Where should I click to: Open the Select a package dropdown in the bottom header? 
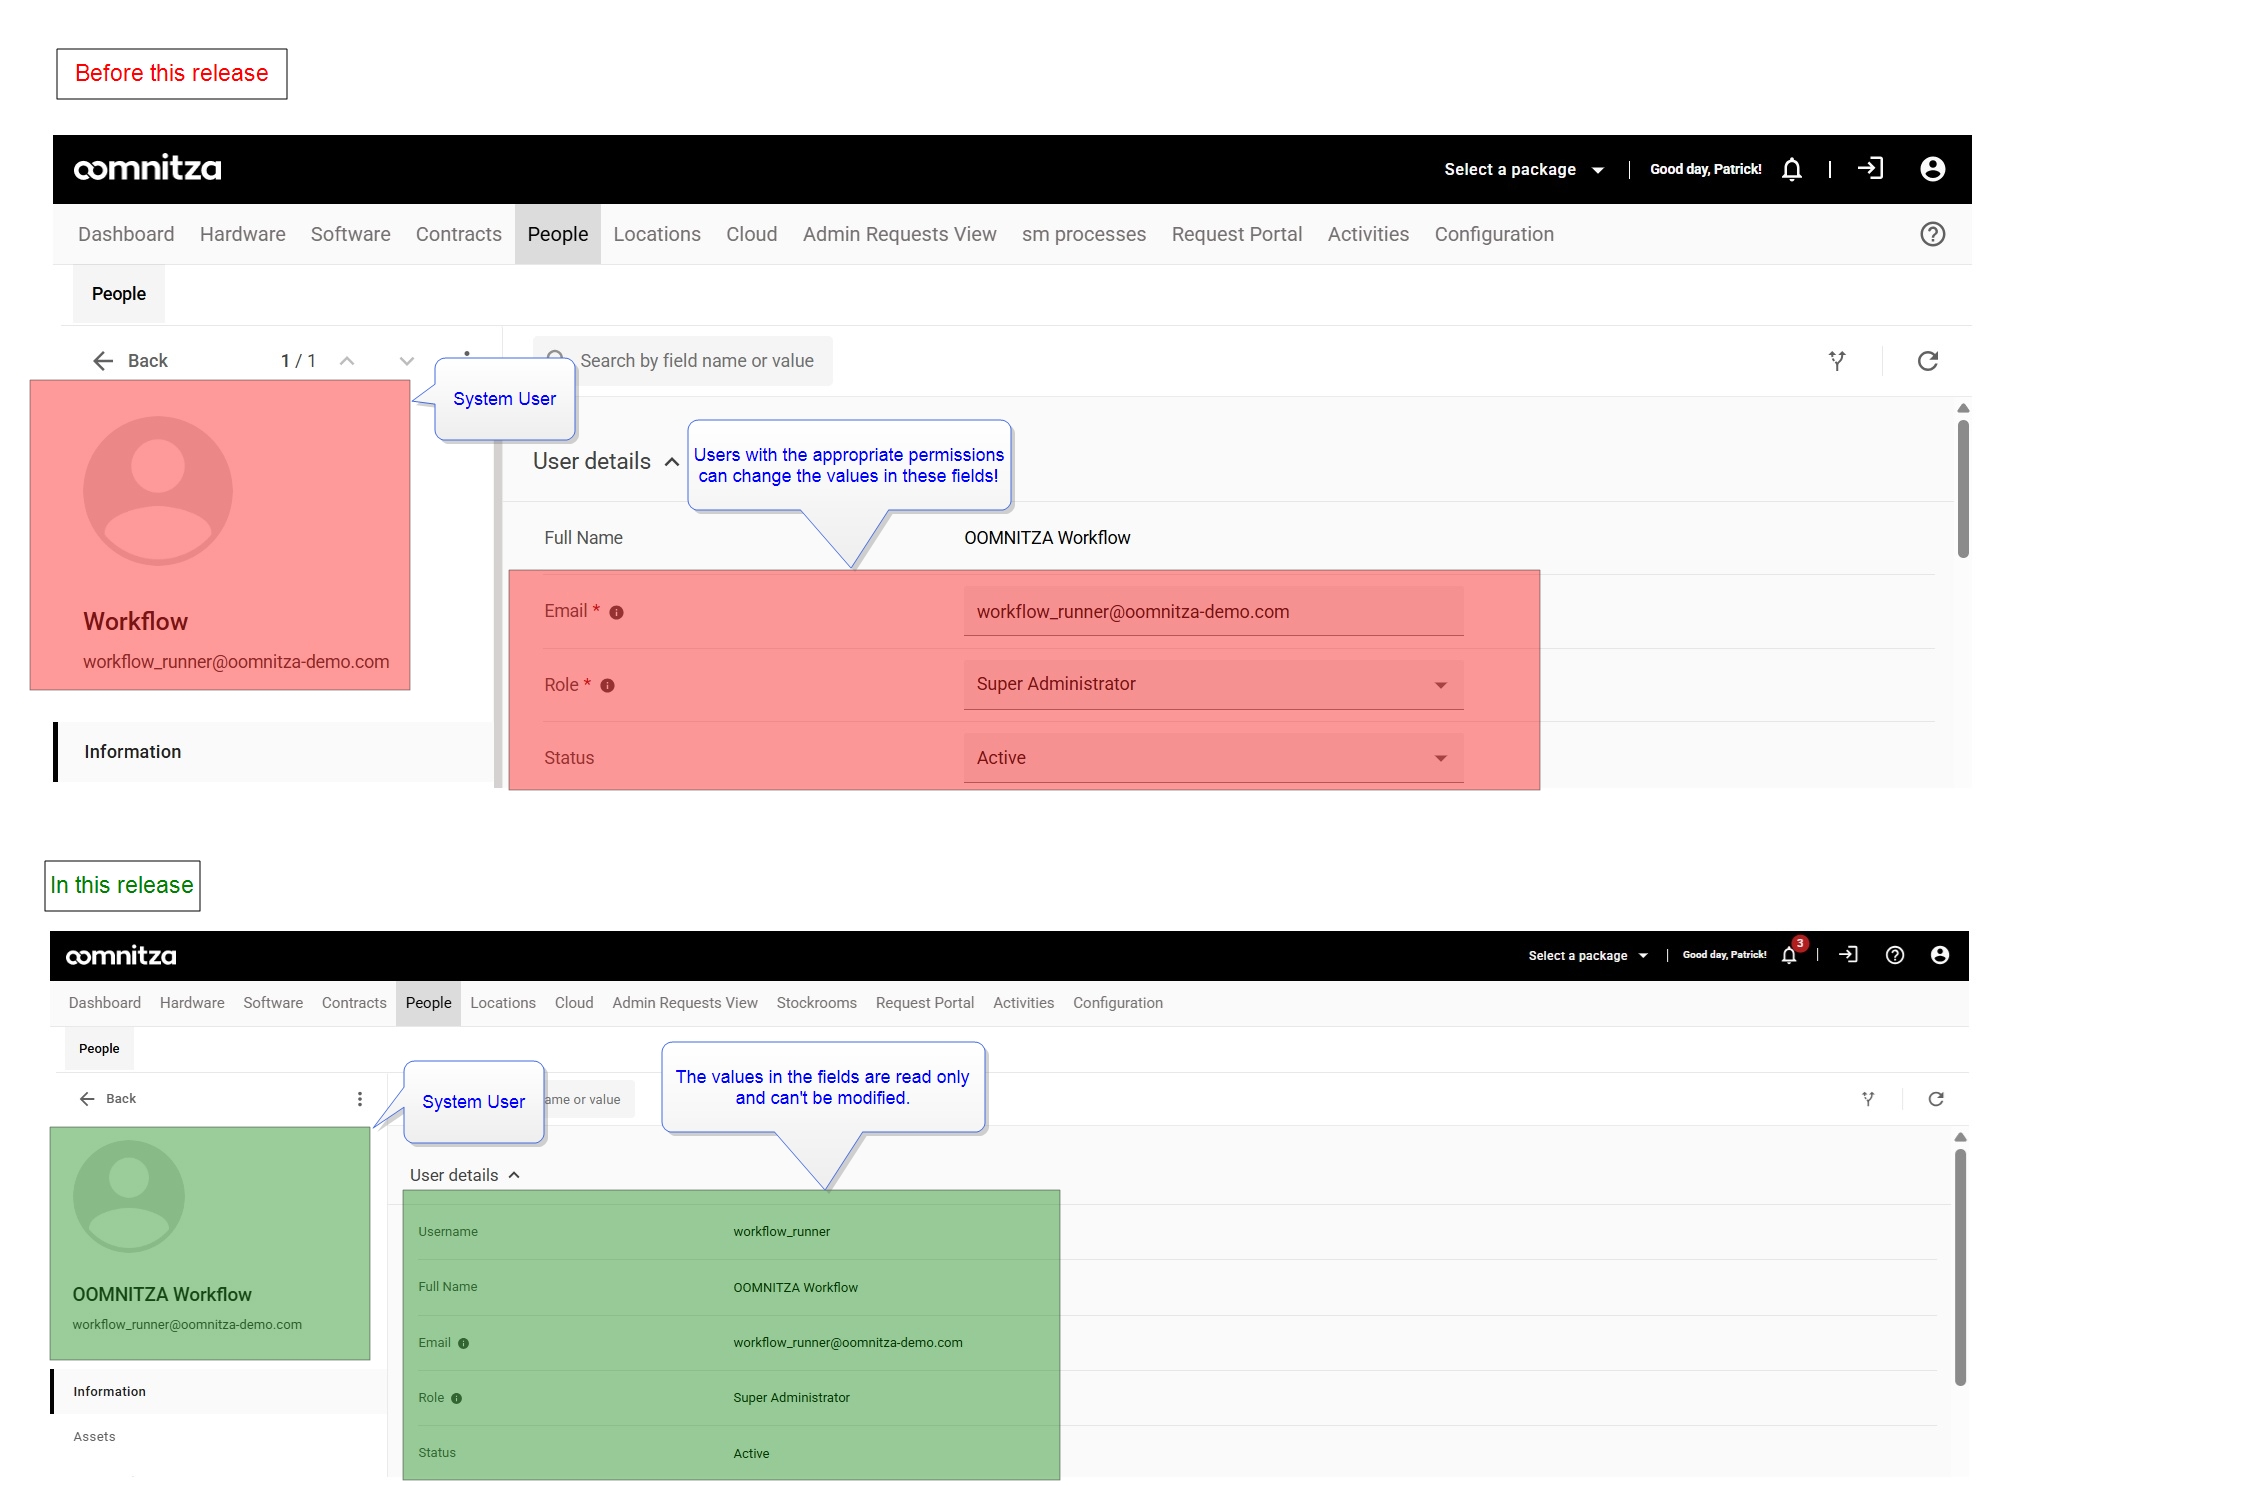tap(1588, 956)
